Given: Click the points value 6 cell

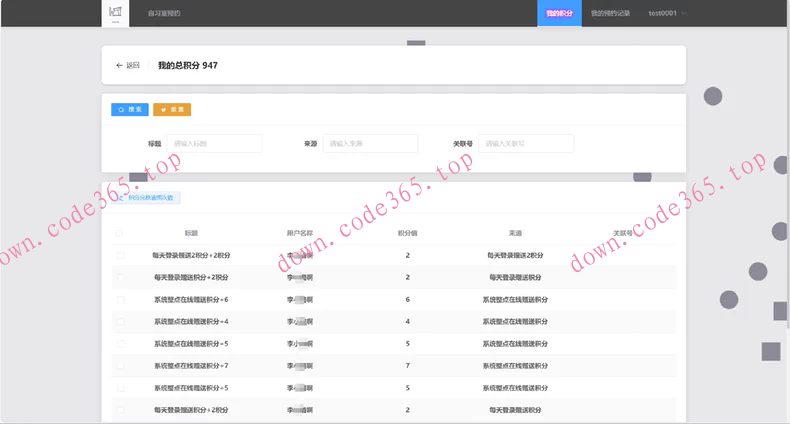Looking at the screenshot, I should point(408,300).
